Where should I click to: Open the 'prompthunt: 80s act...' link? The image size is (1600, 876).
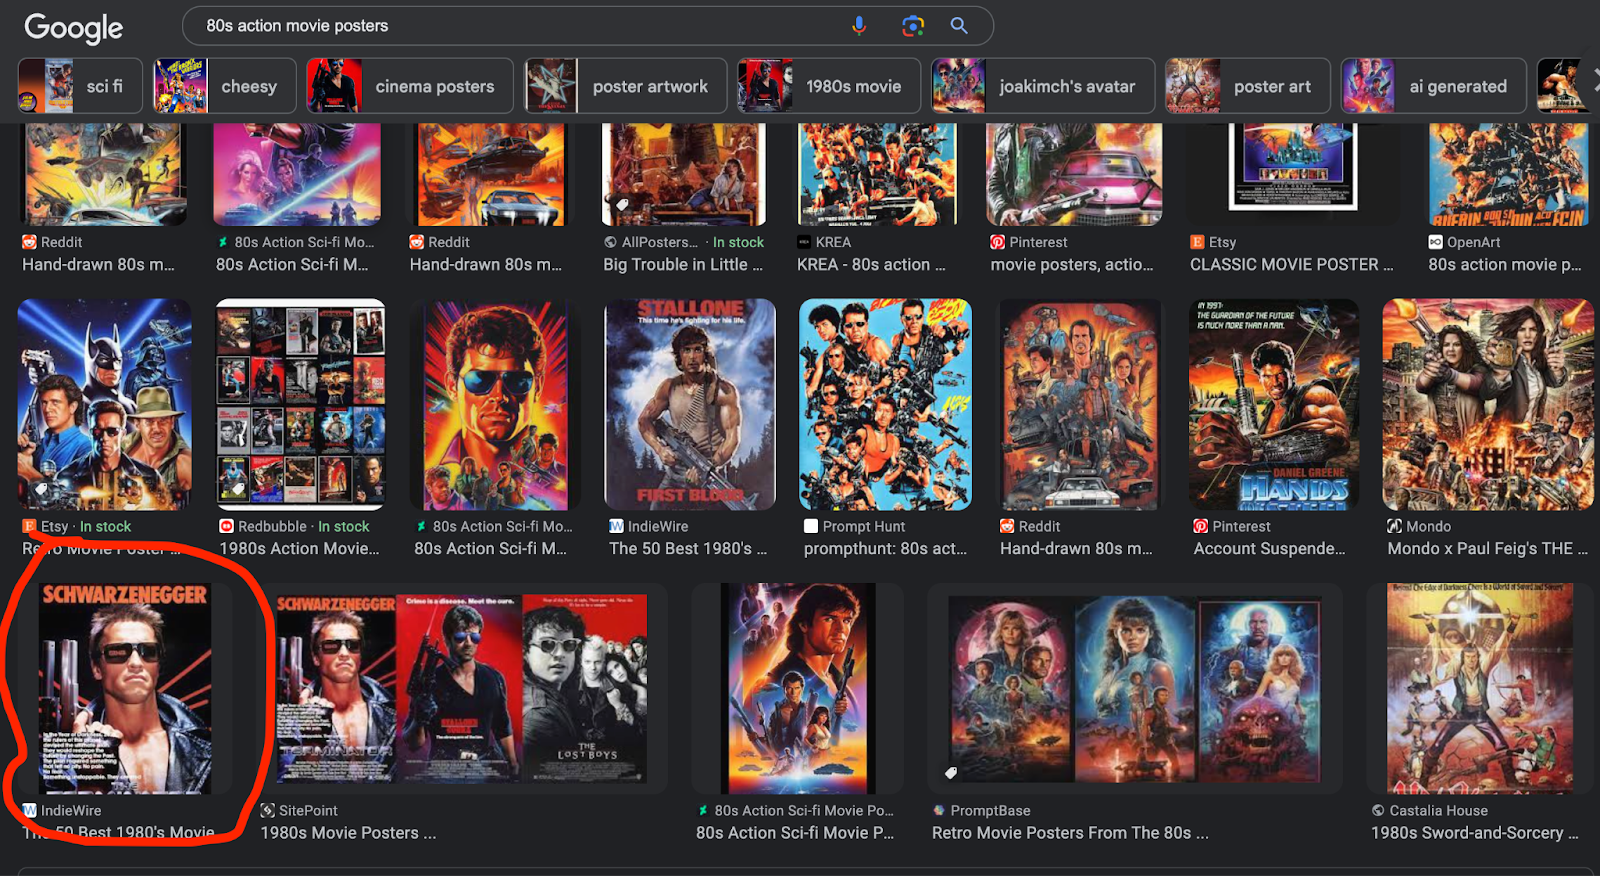tap(885, 549)
